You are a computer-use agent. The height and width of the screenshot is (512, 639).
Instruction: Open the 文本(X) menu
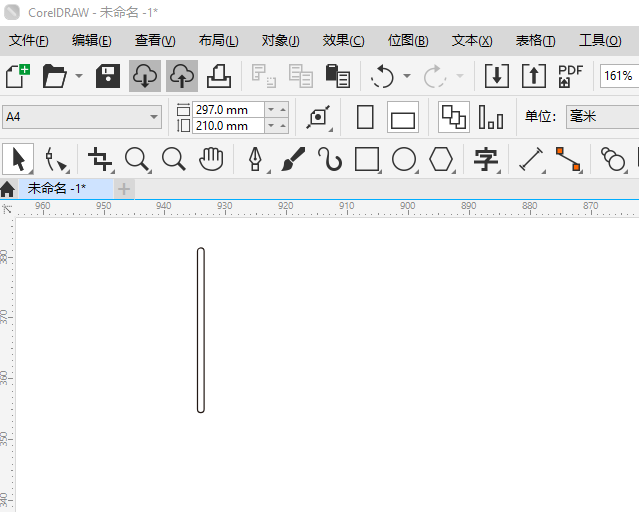[x=472, y=40]
